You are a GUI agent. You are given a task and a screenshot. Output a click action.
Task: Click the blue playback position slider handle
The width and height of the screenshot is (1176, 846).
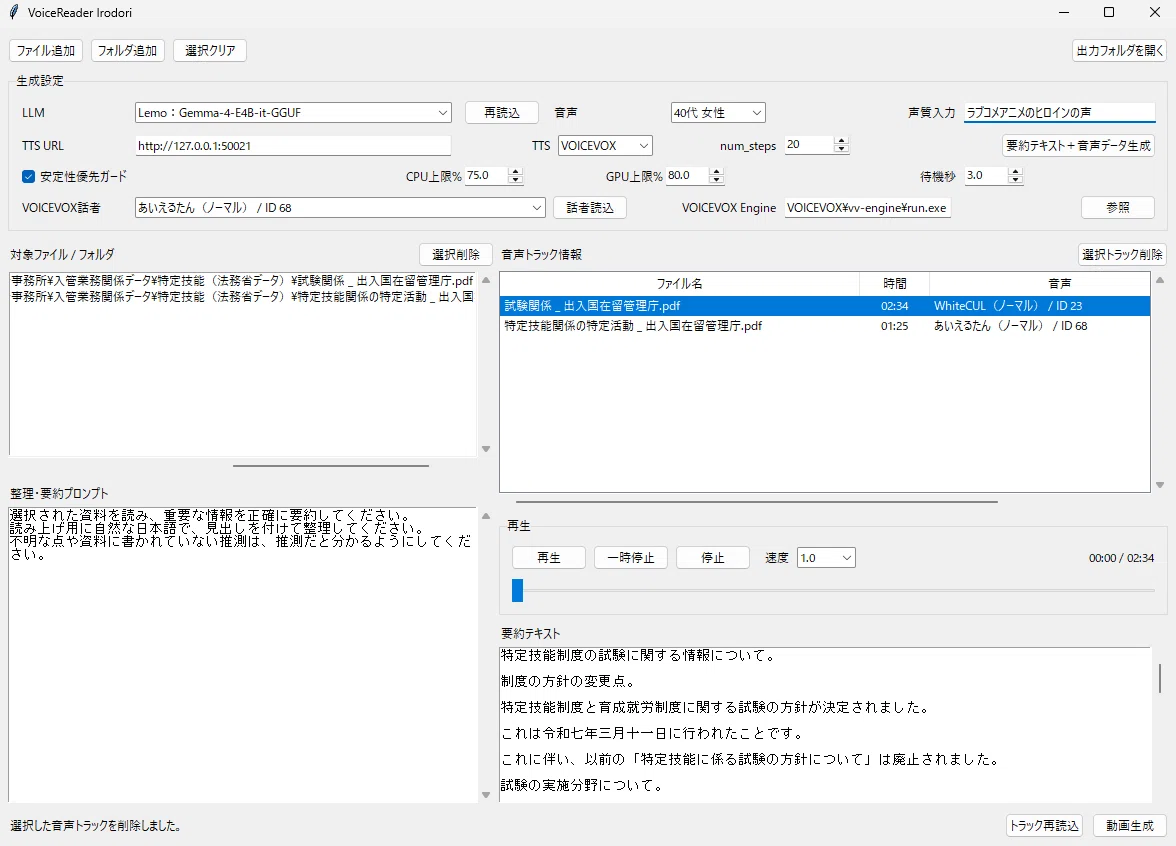tap(518, 590)
